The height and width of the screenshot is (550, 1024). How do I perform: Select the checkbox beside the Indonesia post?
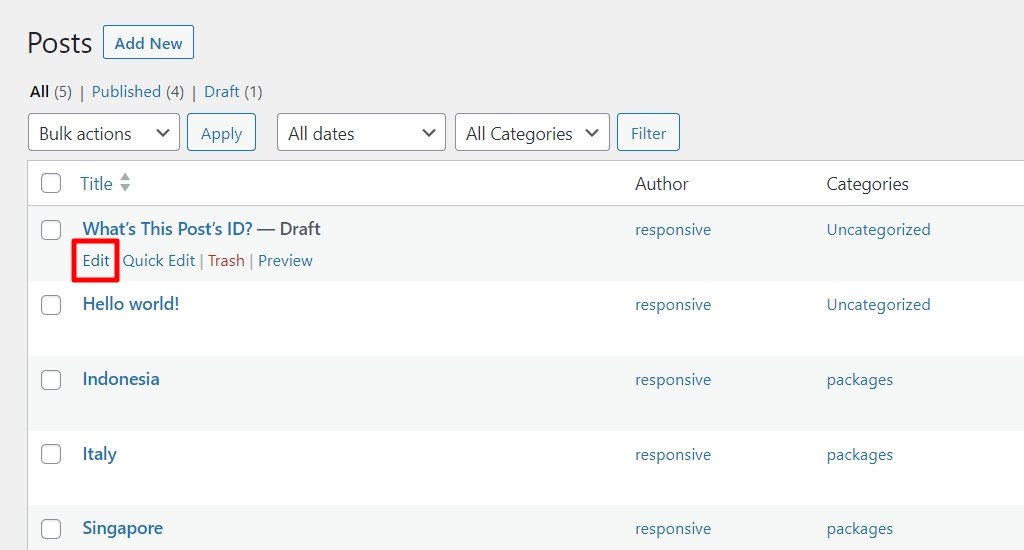pos(51,380)
